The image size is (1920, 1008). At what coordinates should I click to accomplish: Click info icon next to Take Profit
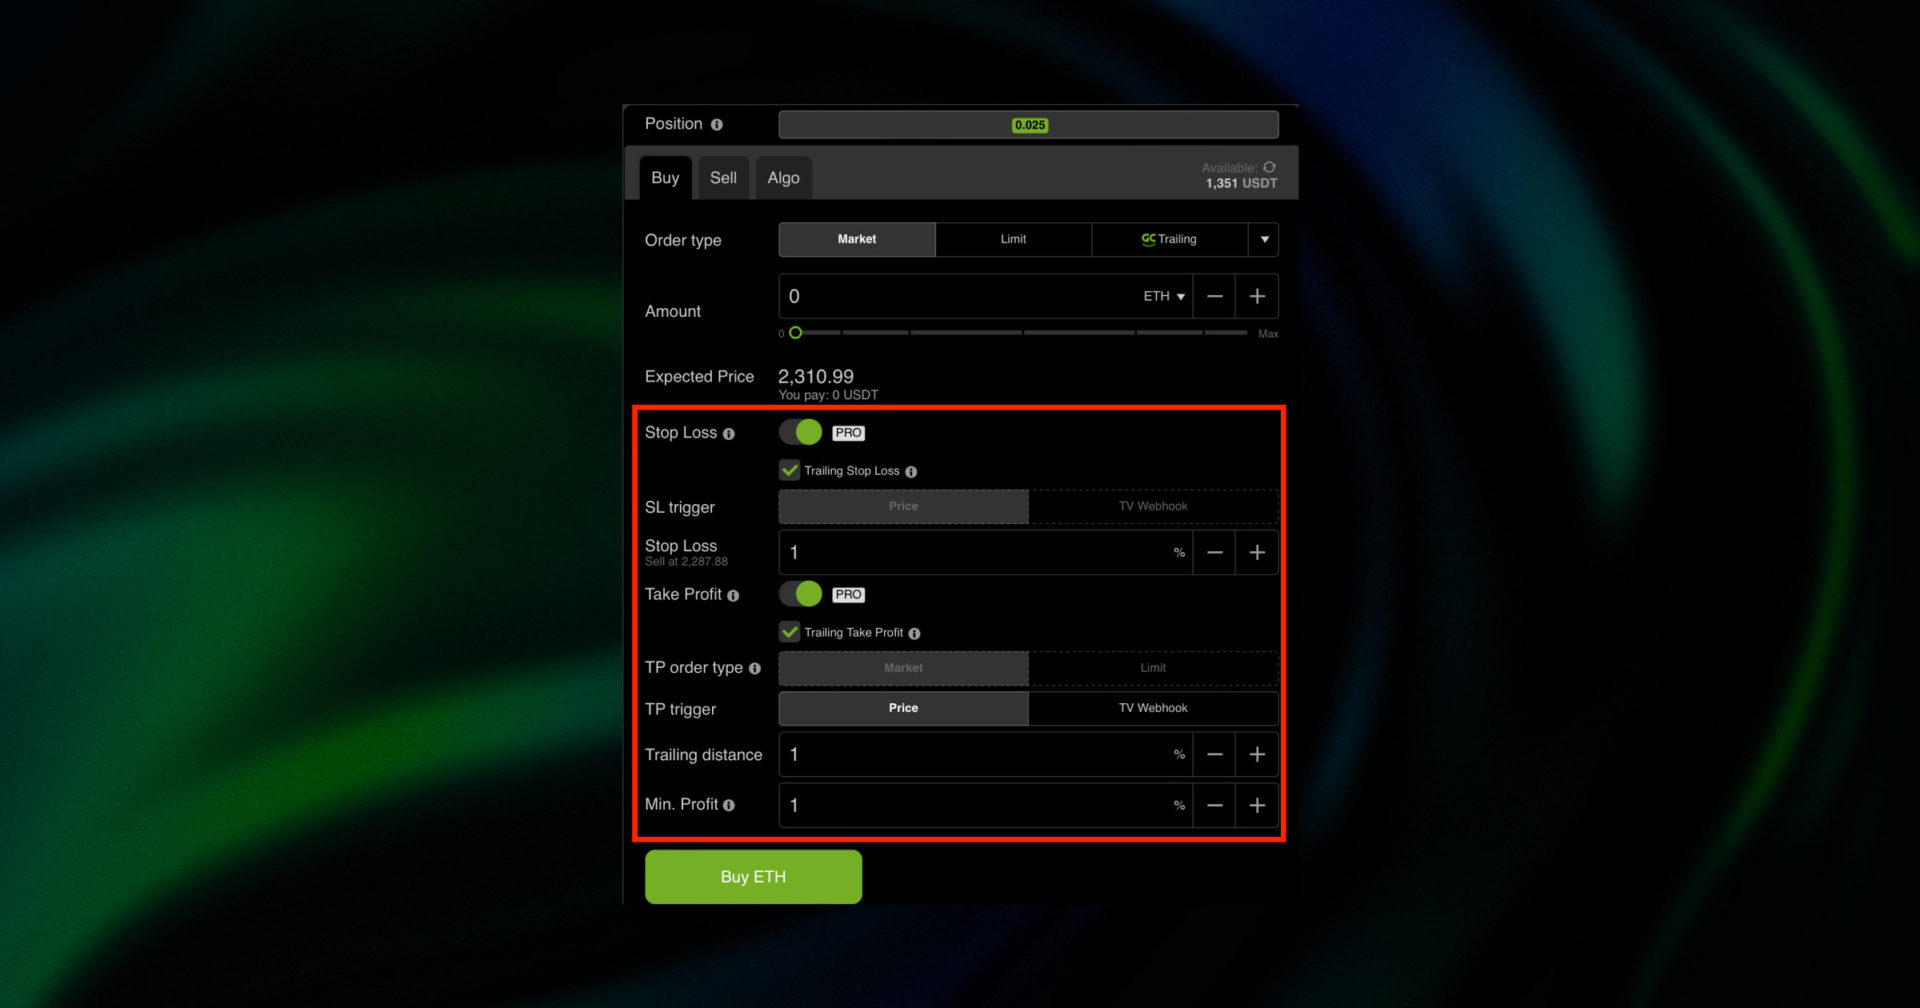pyautogui.click(x=733, y=596)
